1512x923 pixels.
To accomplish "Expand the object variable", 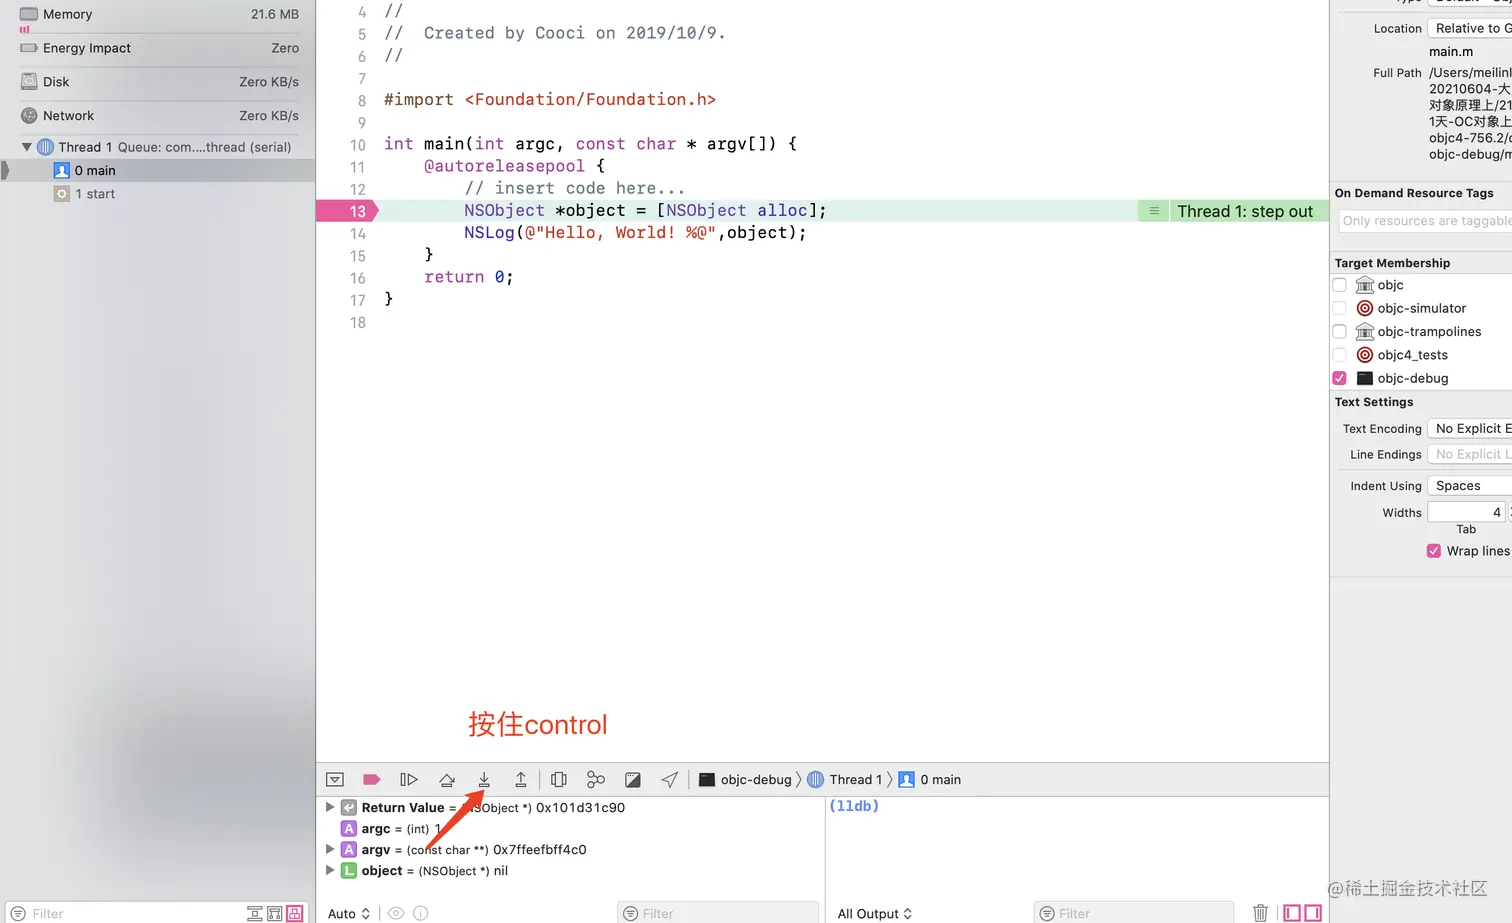I will coord(330,870).
